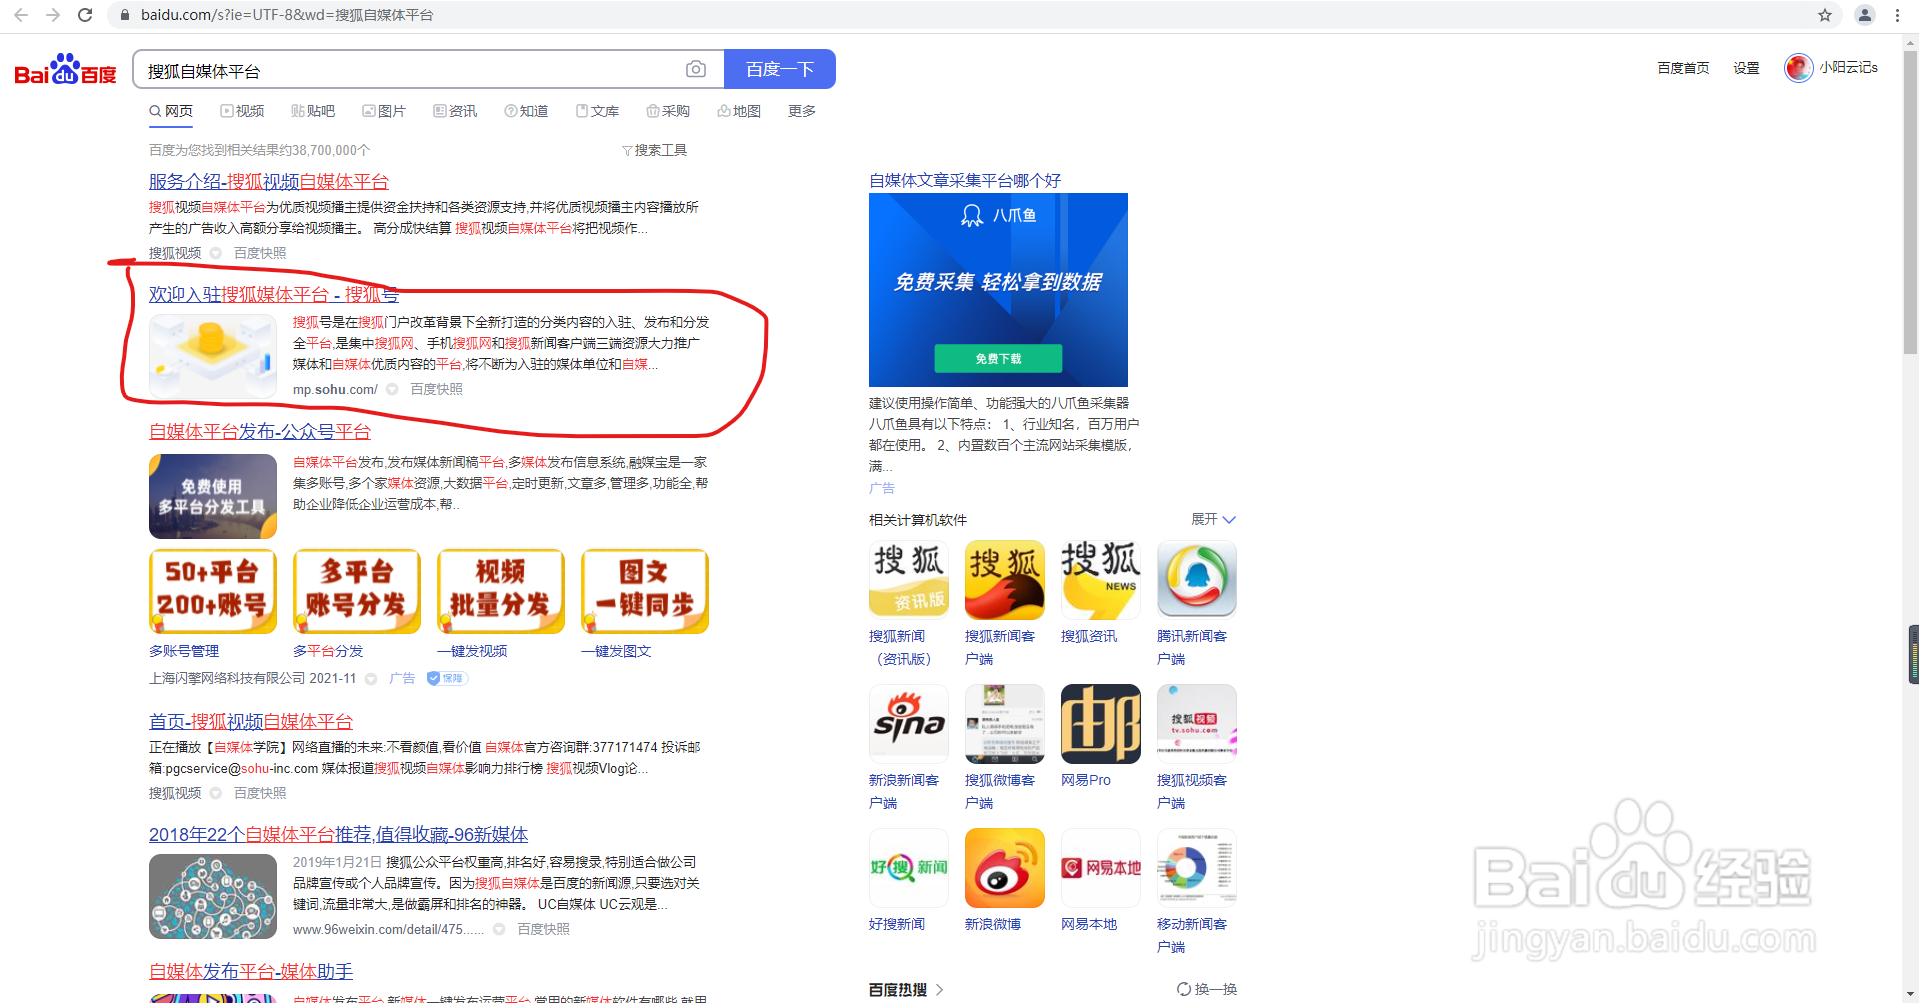1919x1003 pixels.
Task: Expand the 相关计算机软件 list with 展开
Action: (1213, 519)
